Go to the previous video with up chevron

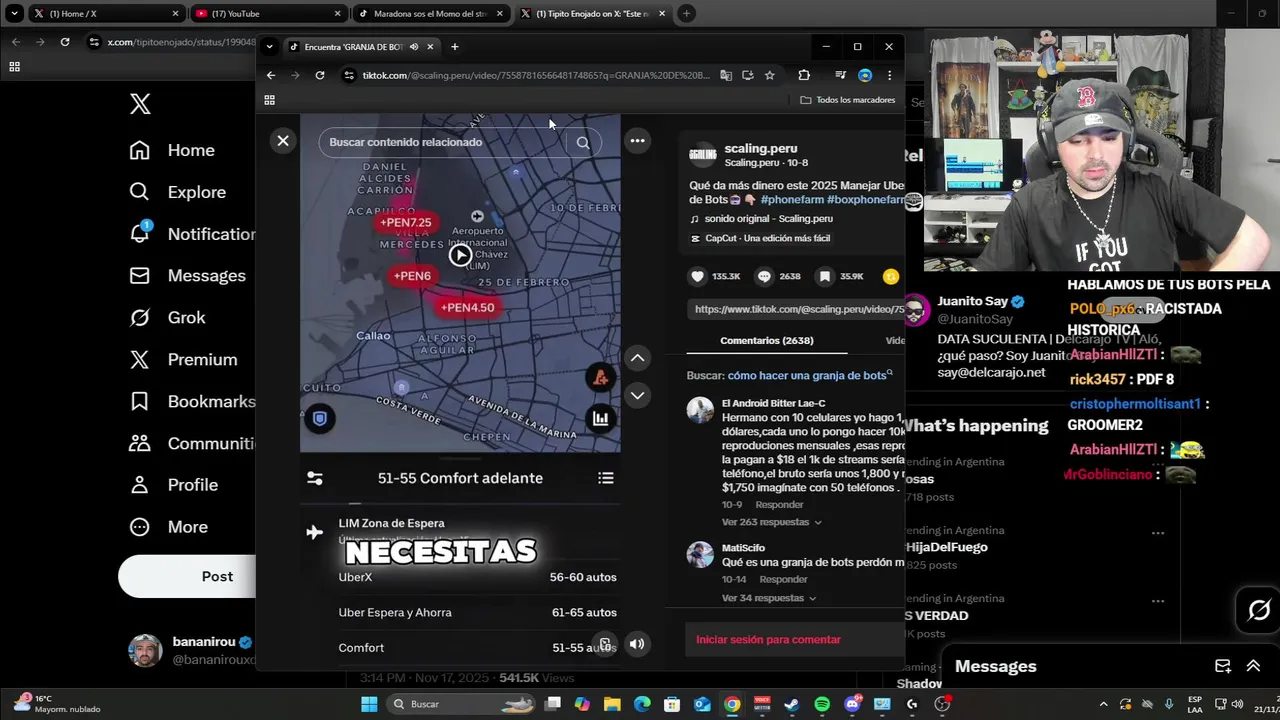pyautogui.click(x=637, y=358)
